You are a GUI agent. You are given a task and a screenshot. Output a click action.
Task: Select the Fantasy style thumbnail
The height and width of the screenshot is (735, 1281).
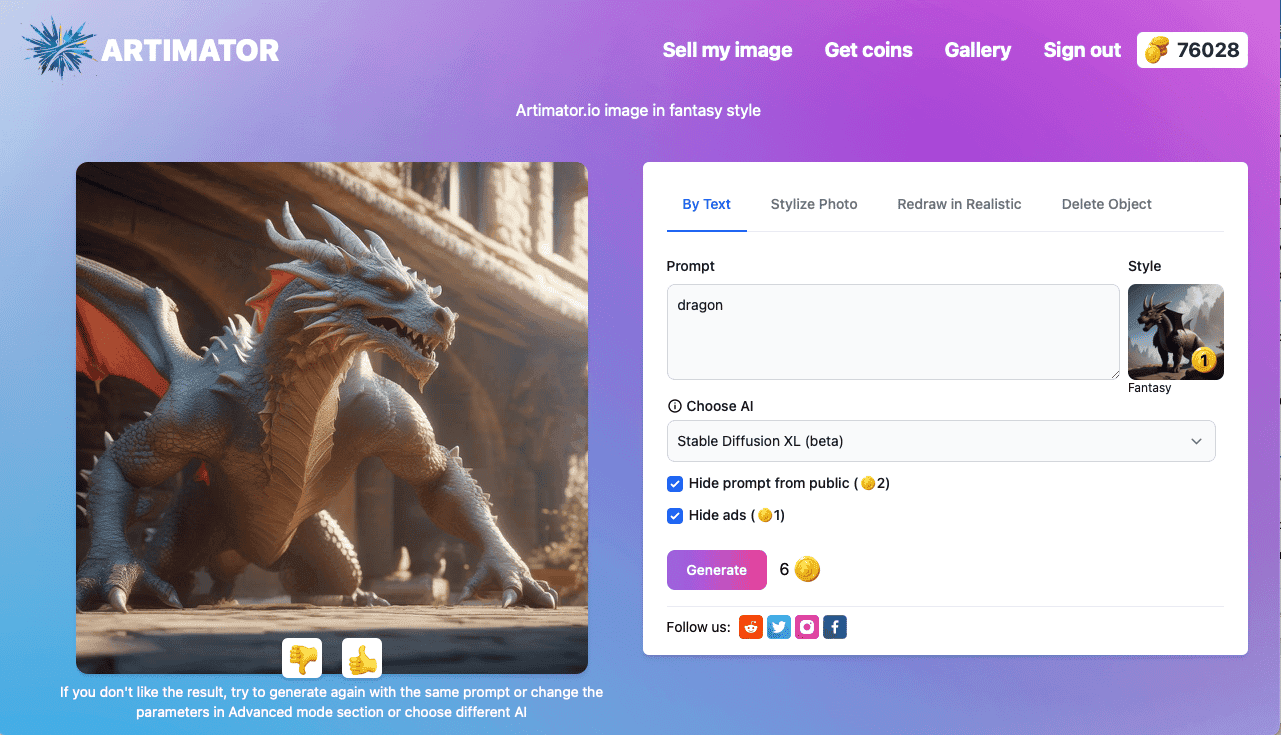(x=1175, y=332)
